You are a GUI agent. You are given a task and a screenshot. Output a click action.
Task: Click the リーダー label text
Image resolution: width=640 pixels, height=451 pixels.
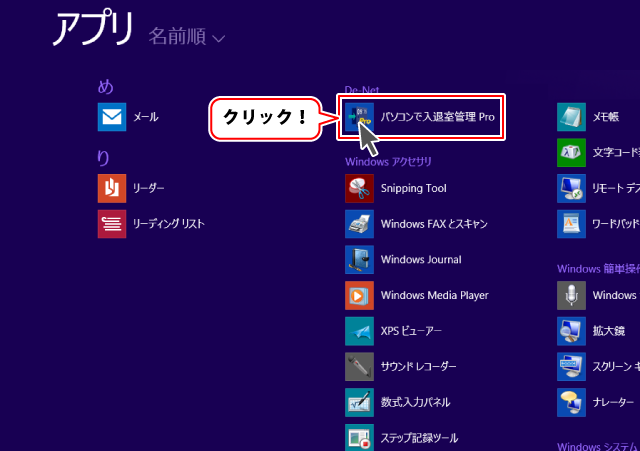pos(149,188)
